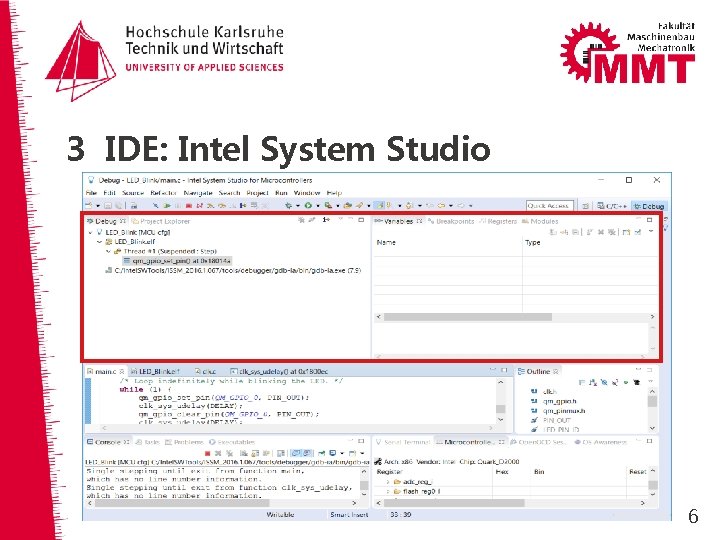Viewport: 720px width, 540px height.
Task: Click the Quick Access search field
Action: coord(550,206)
